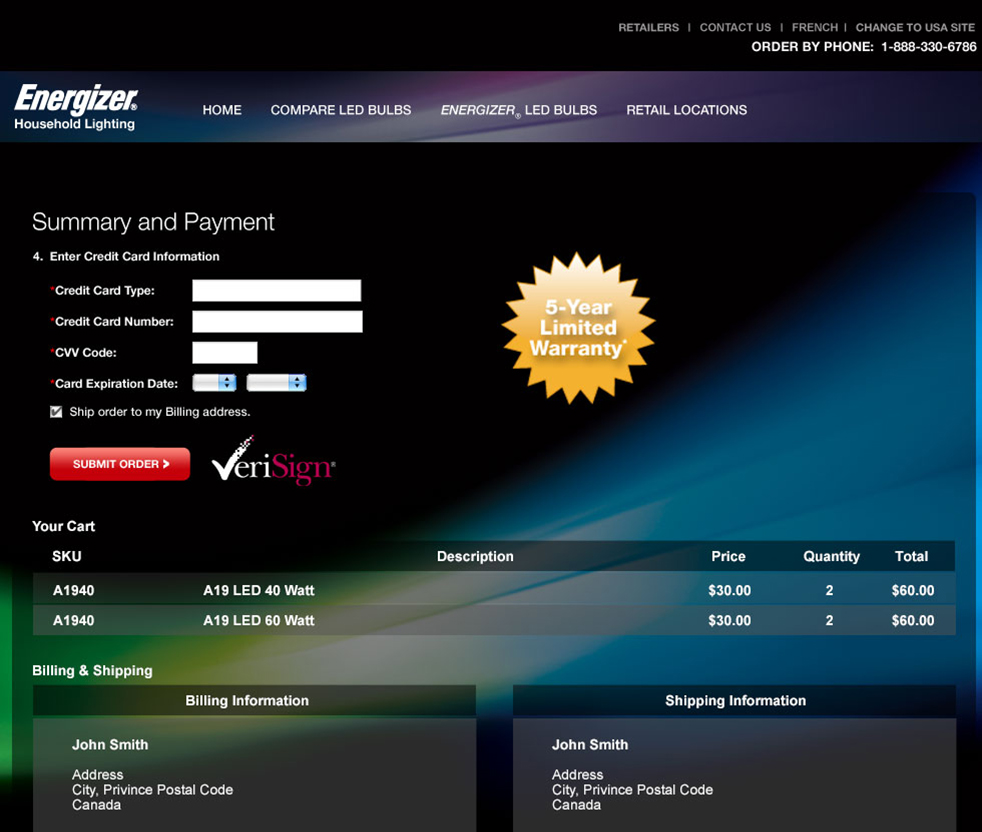The image size is (982, 832).
Task: Switch site language to French
Action: point(814,28)
